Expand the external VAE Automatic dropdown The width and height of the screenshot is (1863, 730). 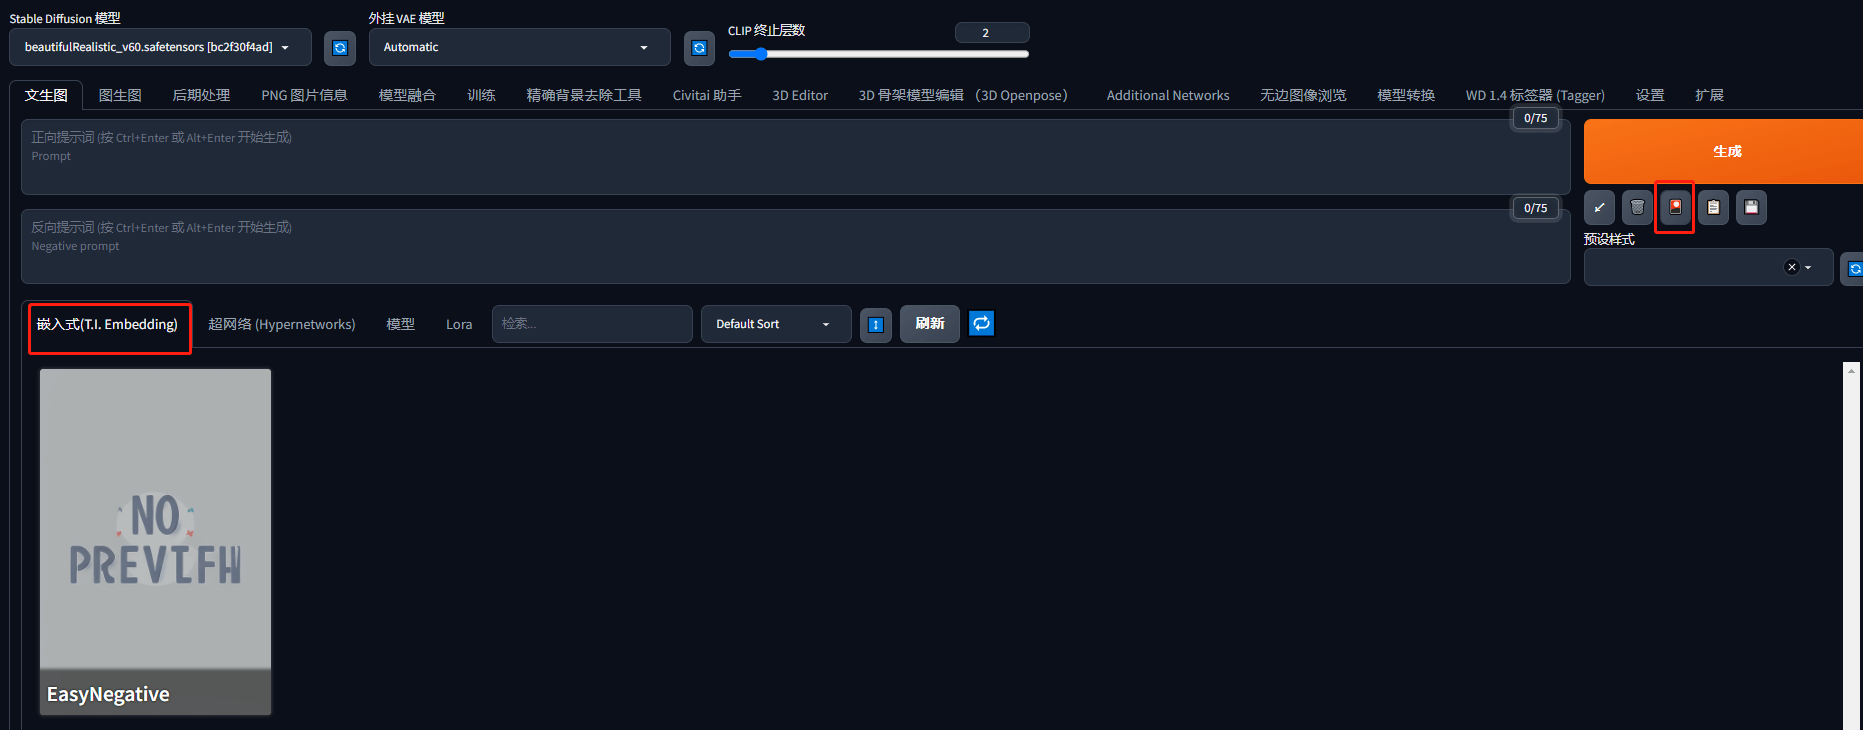tap(518, 47)
